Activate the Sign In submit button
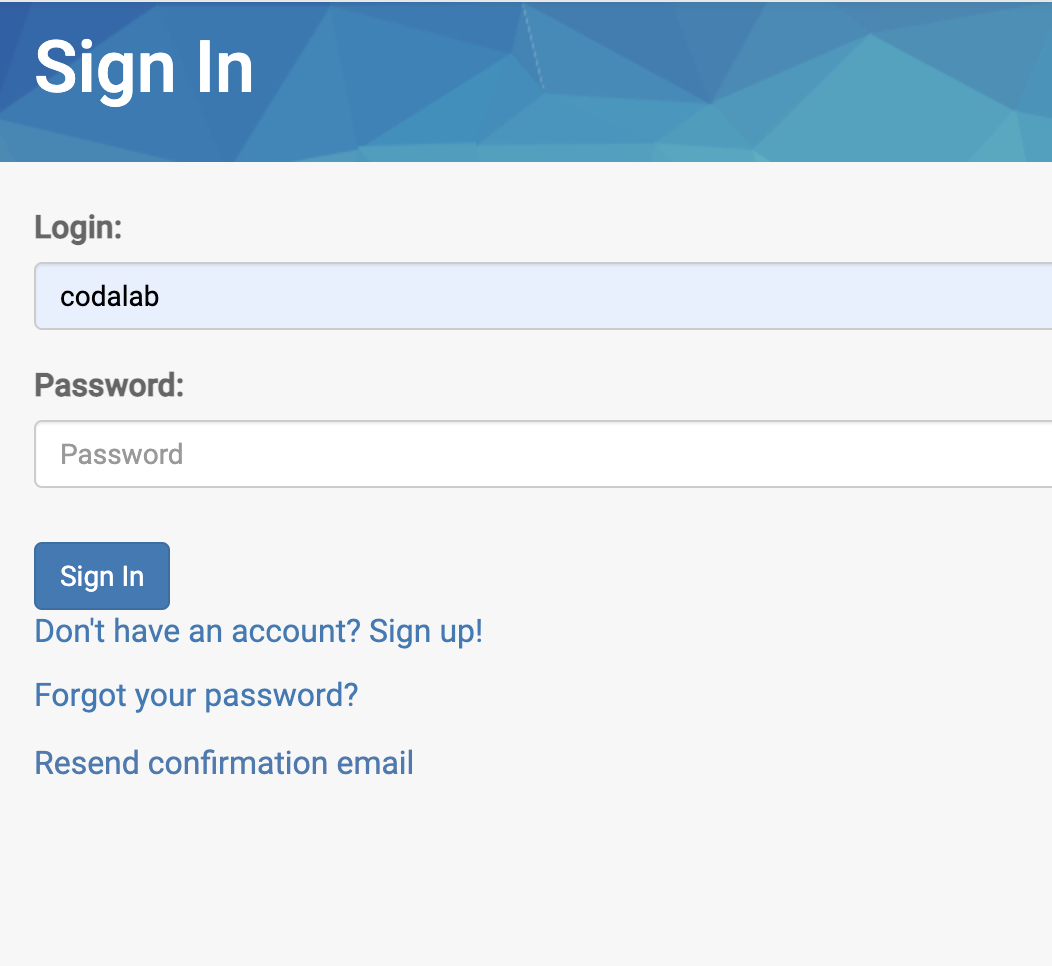This screenshot has width=1052, height=966. tap(101, 576)
